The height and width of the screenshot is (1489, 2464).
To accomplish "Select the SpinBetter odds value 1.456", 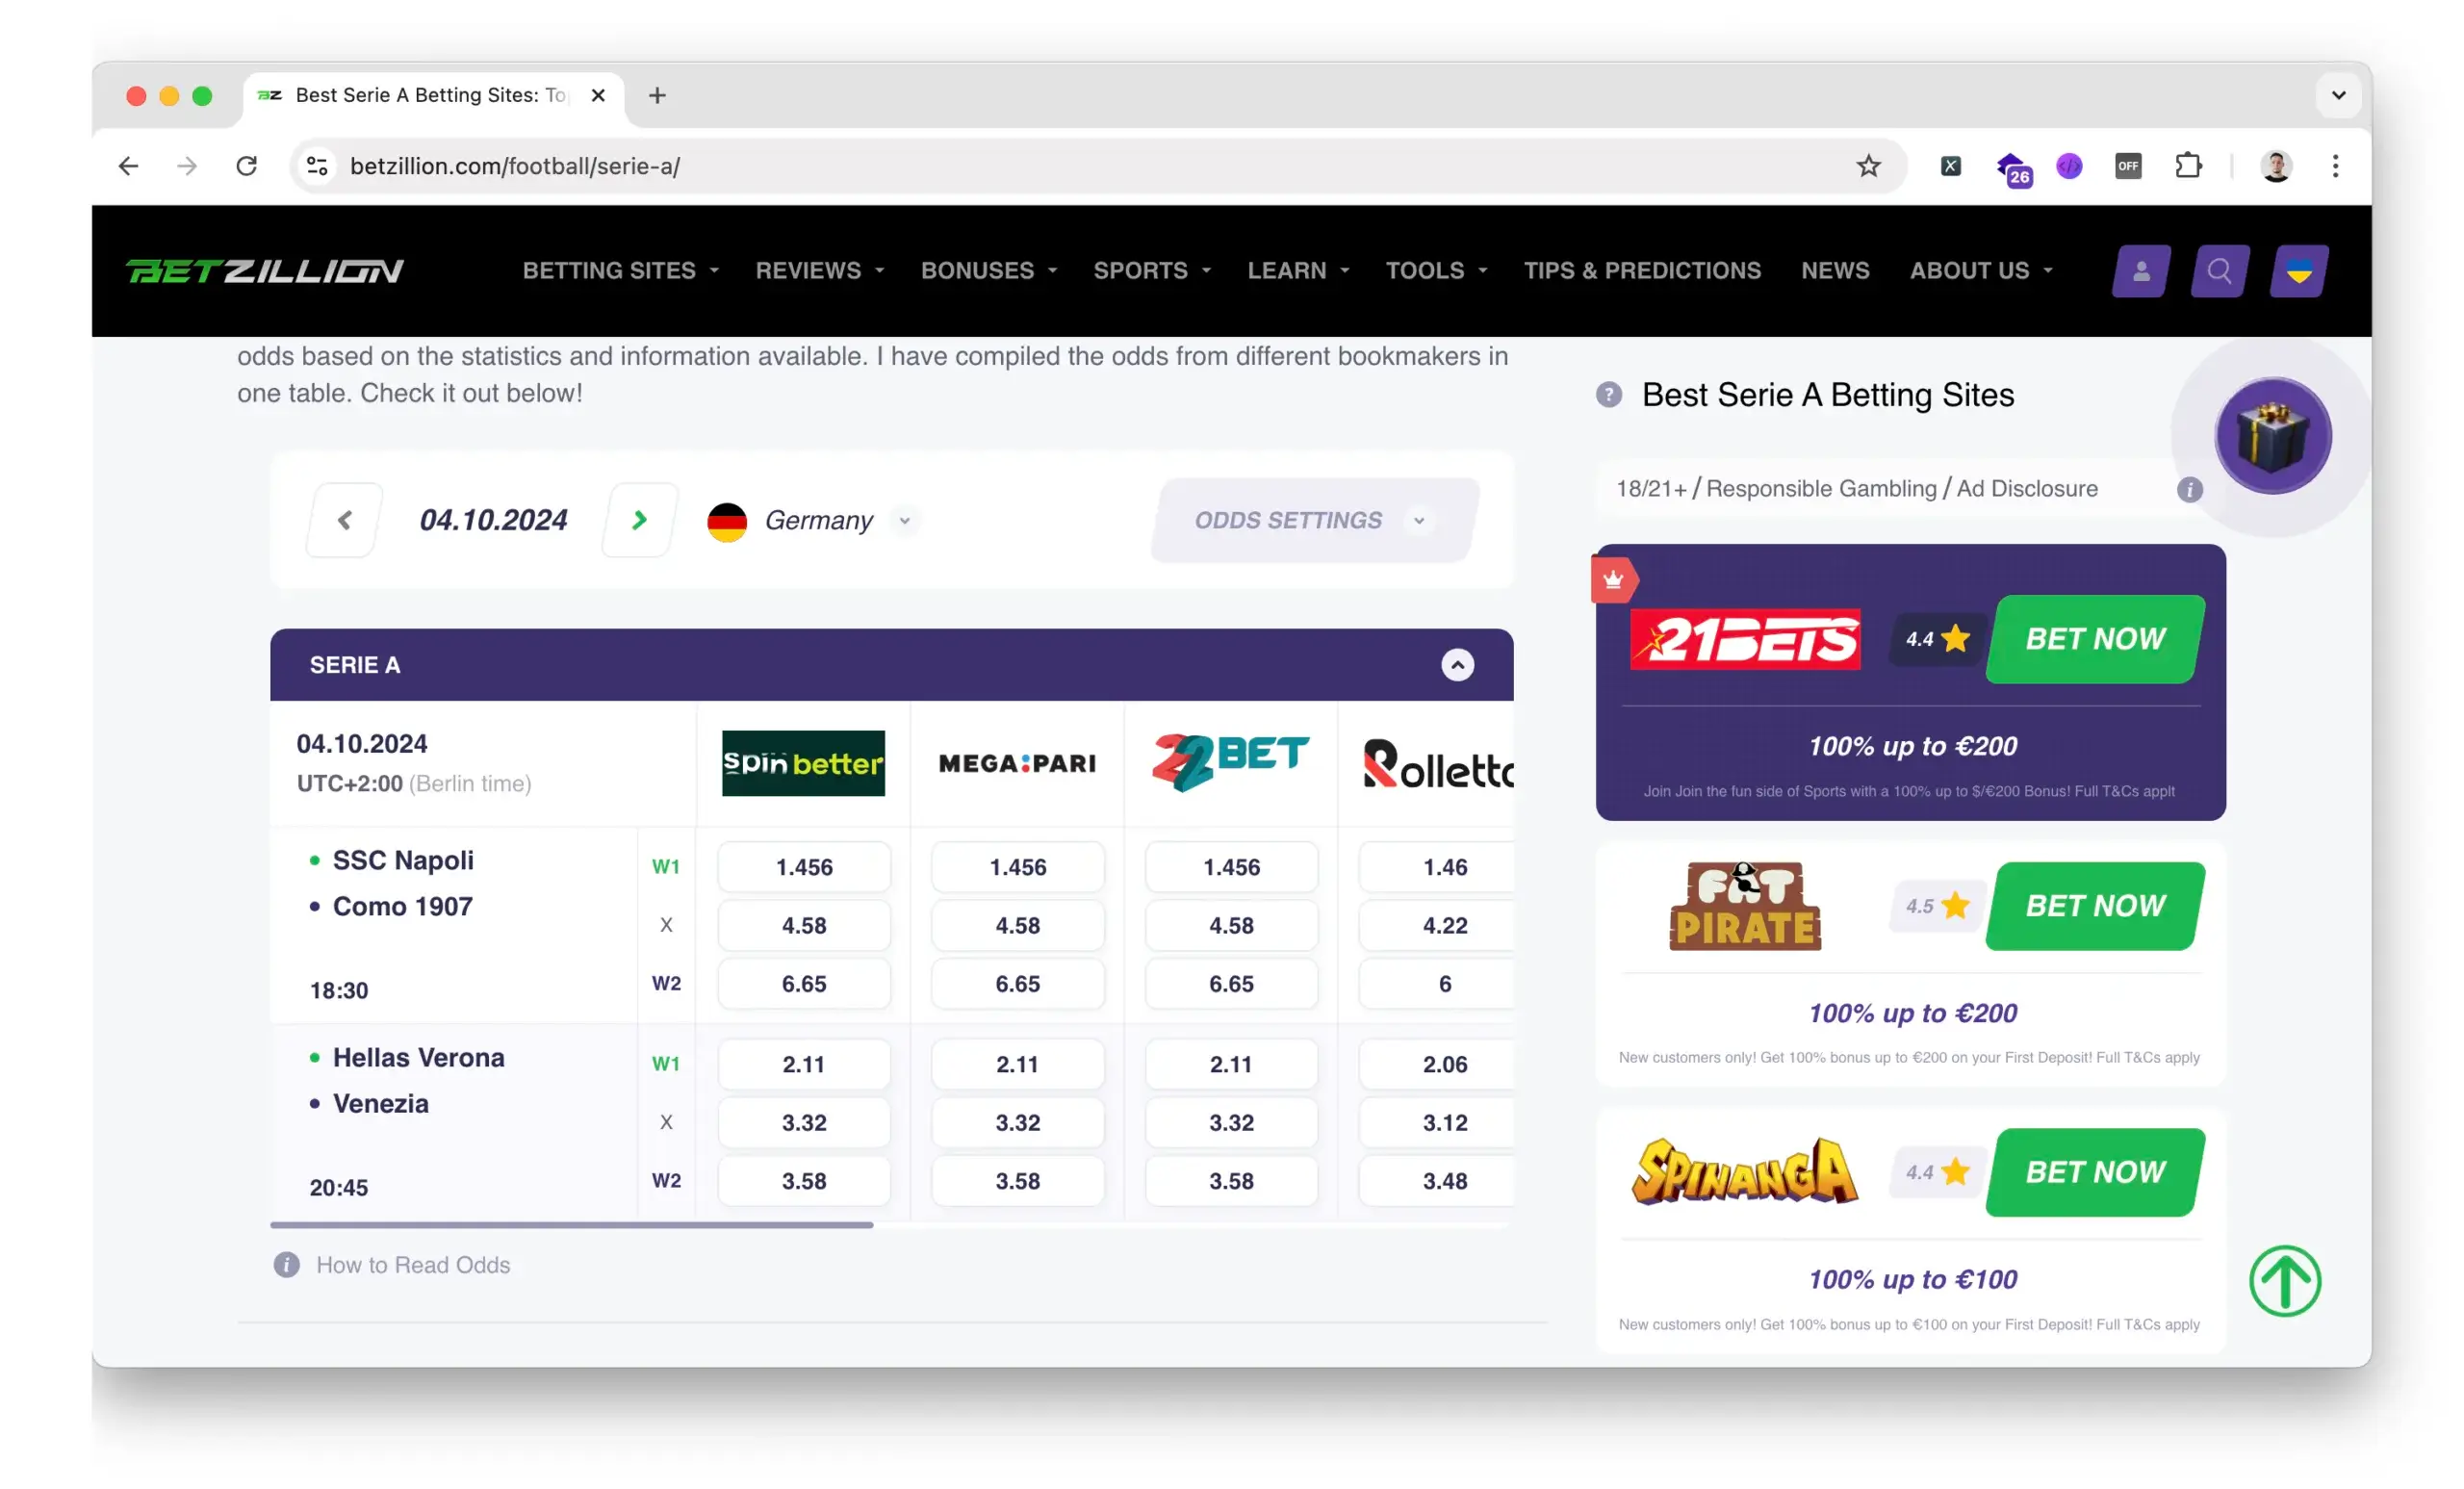I will (803, 866).
